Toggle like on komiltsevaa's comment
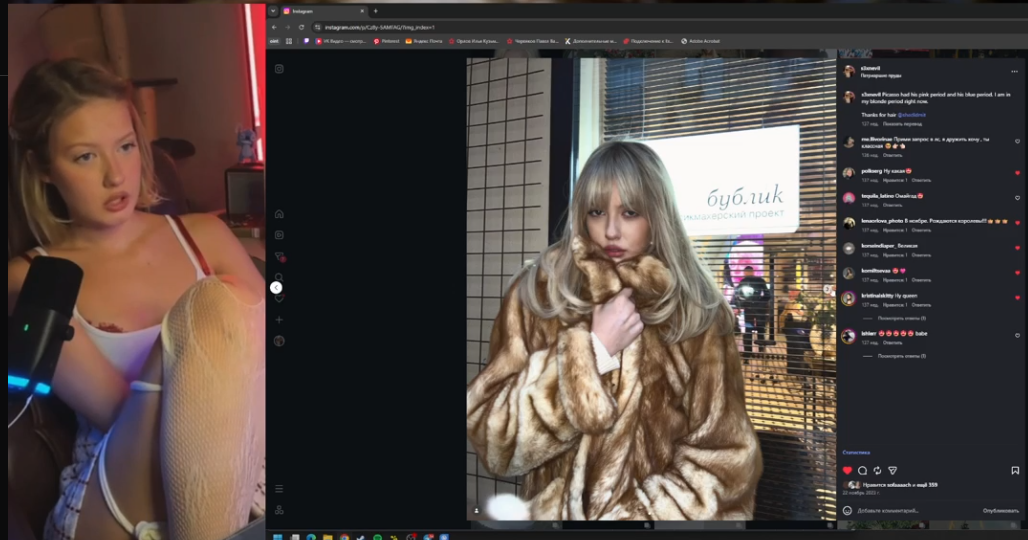The width and height of the screenshot is (1028, 540). pyautogui.click(x=1018, y=273)
